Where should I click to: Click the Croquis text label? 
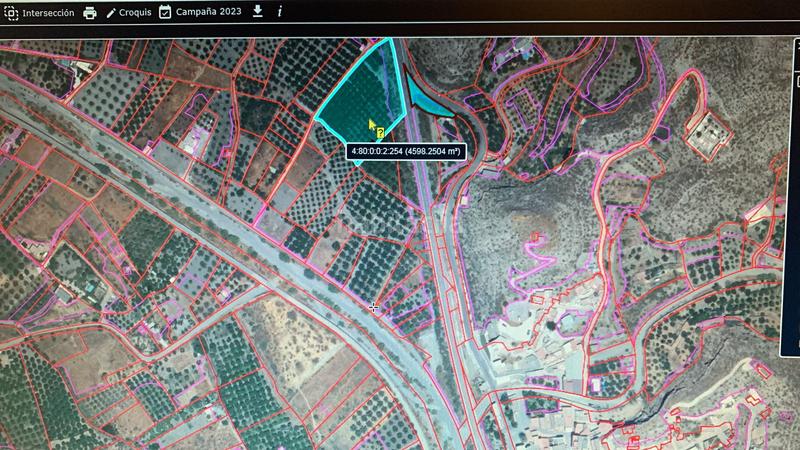135,13
